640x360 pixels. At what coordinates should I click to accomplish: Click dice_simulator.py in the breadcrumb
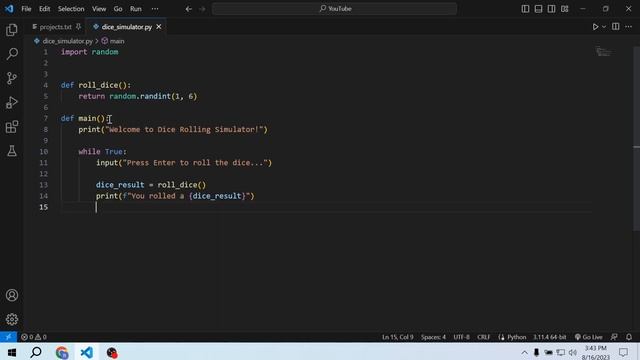[x=67, y=41]
